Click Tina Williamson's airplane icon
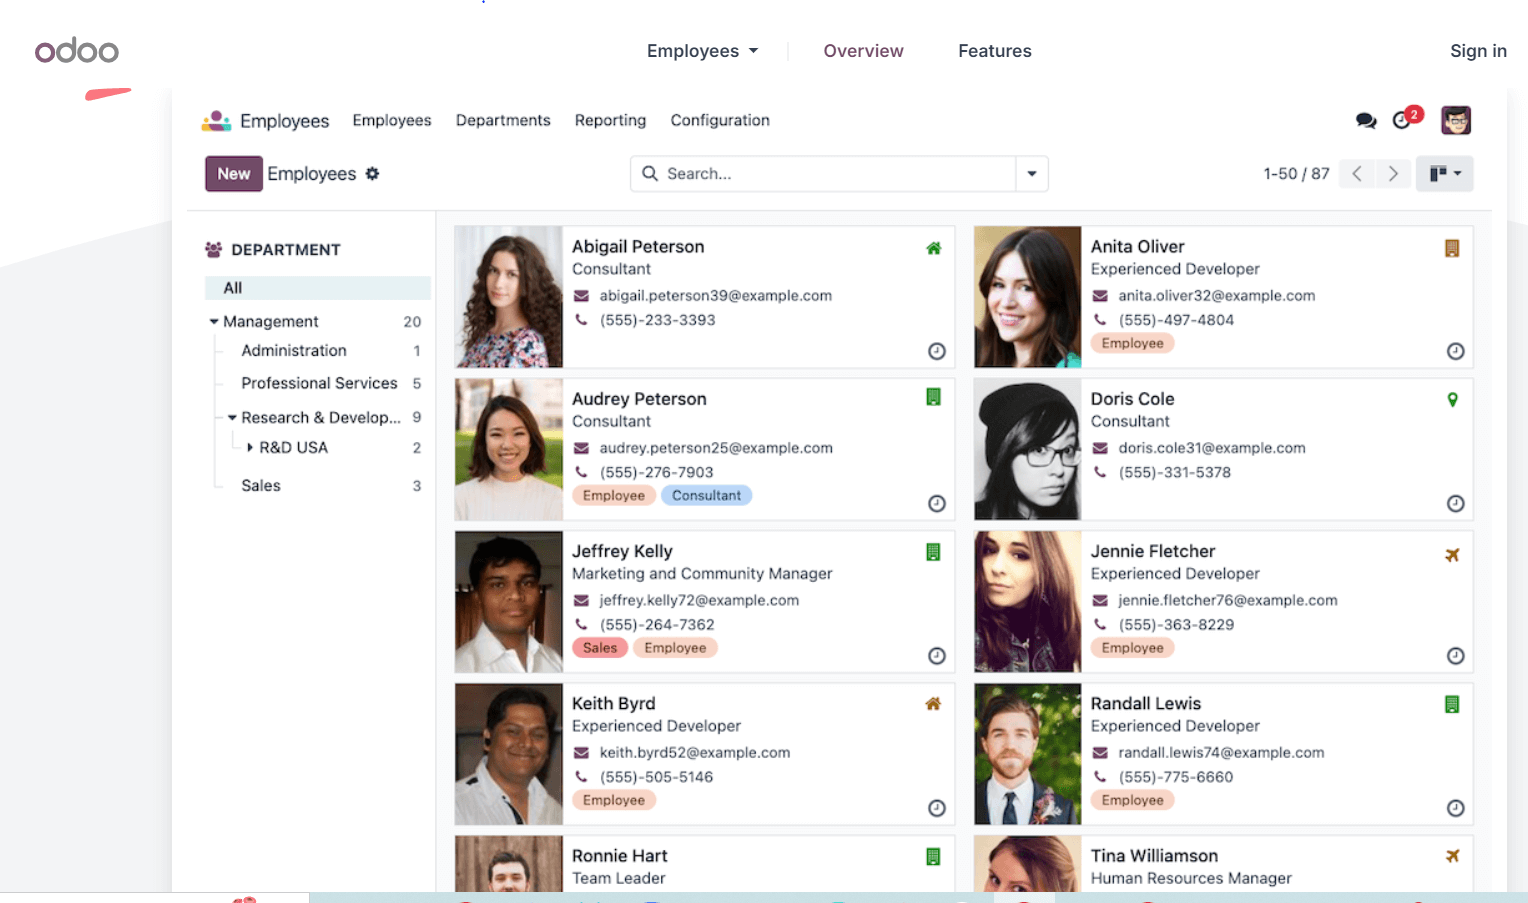Image resolution: width=1528 pixels, height=903 pixels. 1452,856
